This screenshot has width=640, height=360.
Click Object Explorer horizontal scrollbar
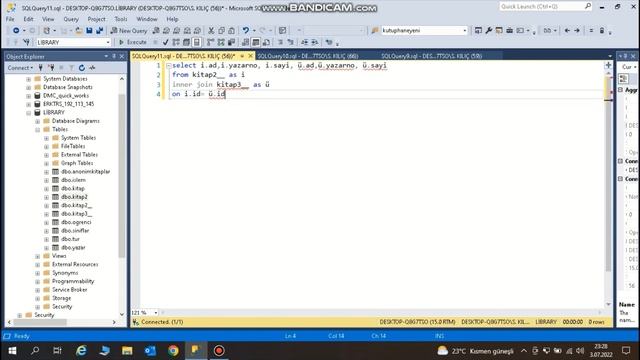(40, 322)
